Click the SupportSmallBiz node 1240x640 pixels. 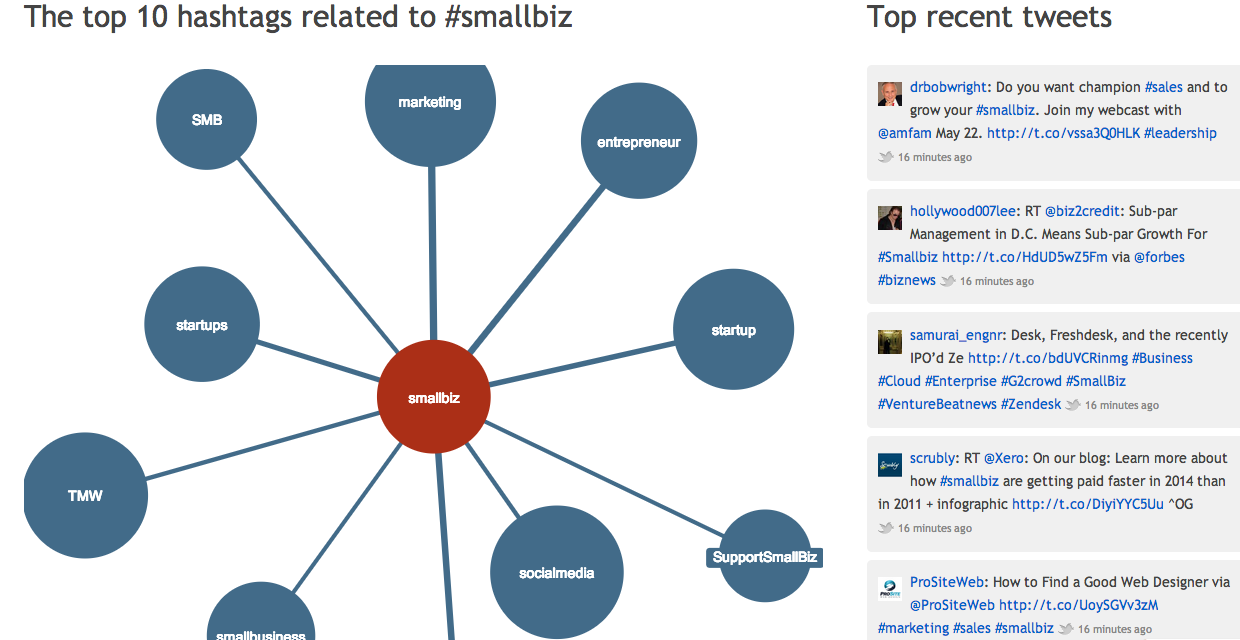(765, 557)
